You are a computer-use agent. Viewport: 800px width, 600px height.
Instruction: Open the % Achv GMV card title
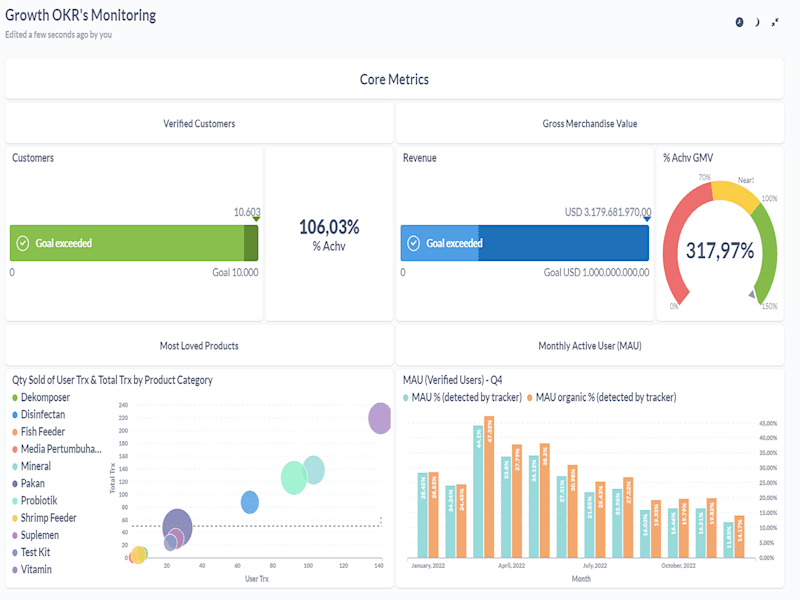[688, 158]
